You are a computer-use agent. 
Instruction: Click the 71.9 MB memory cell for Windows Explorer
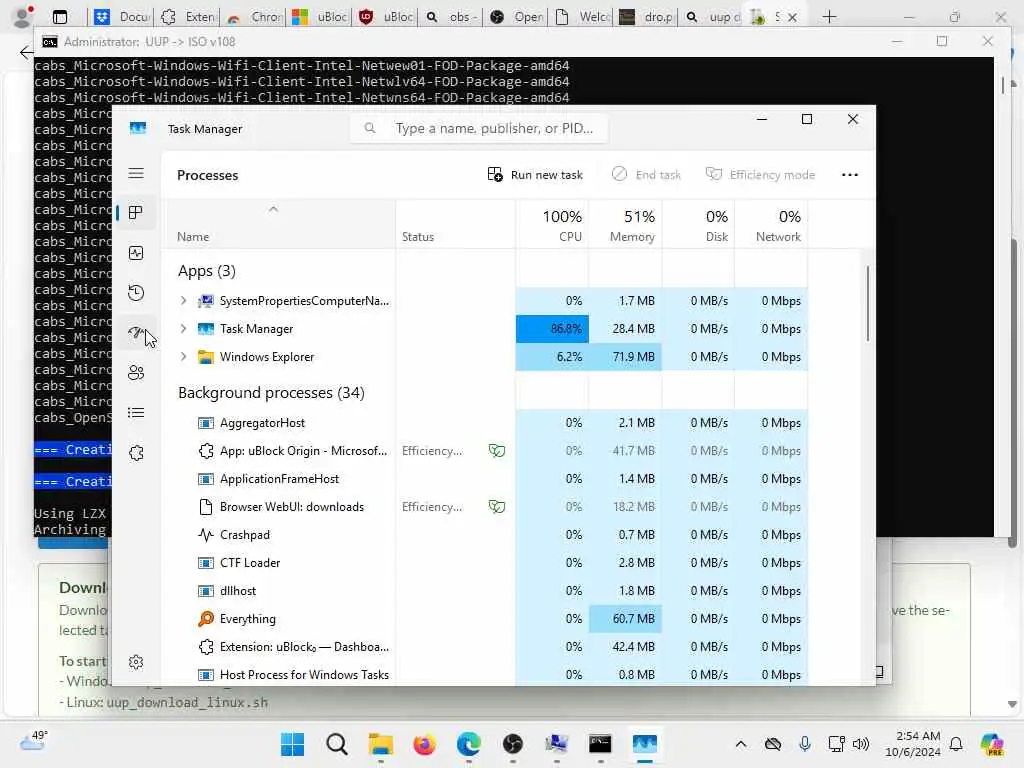(626, 357)
